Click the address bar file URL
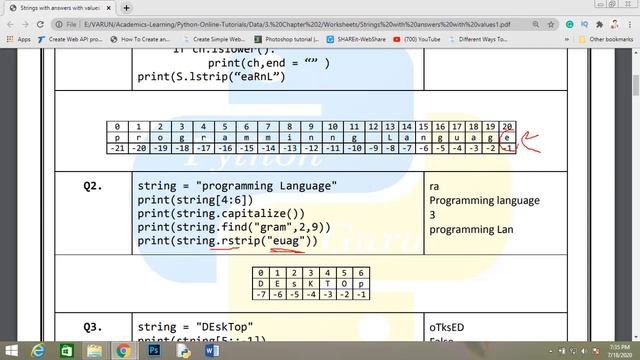Image resolution: width=640 pixels, height=360 pixels. 297,24
